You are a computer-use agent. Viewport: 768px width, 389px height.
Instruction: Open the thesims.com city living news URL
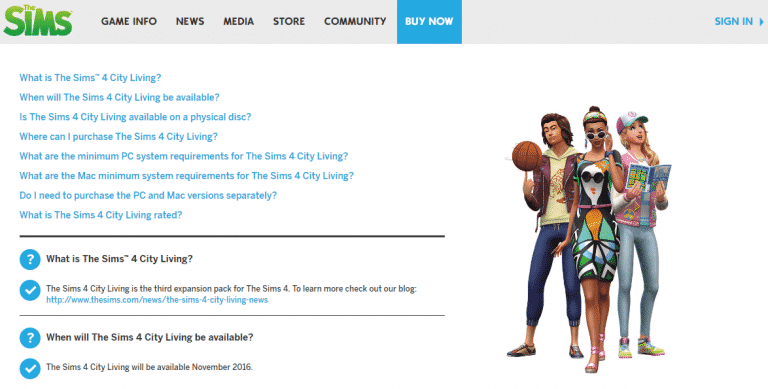coord(157,300)
